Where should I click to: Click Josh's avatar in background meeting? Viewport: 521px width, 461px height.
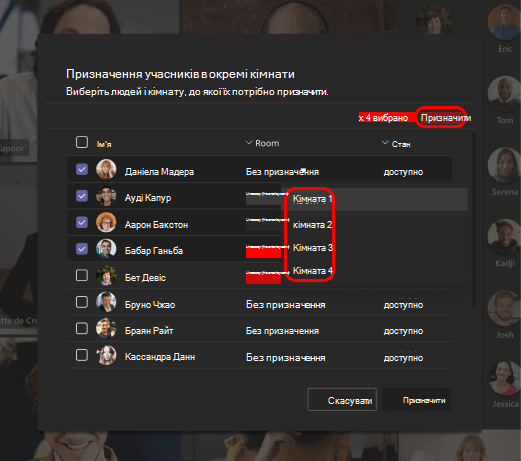coord(504,308)
